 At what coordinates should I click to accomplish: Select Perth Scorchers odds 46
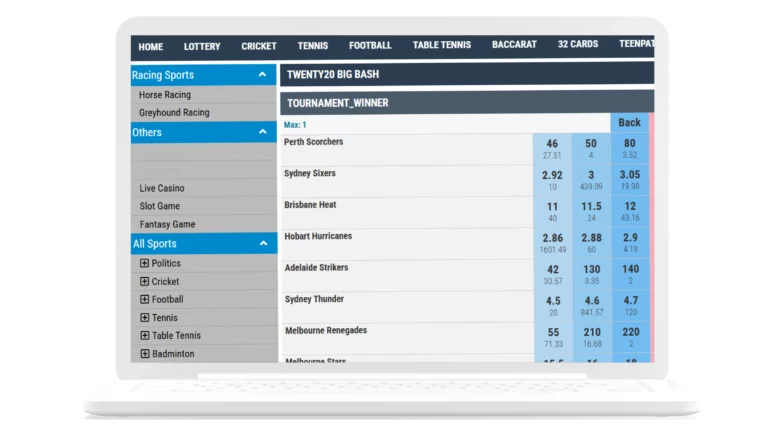click(552, 148)
